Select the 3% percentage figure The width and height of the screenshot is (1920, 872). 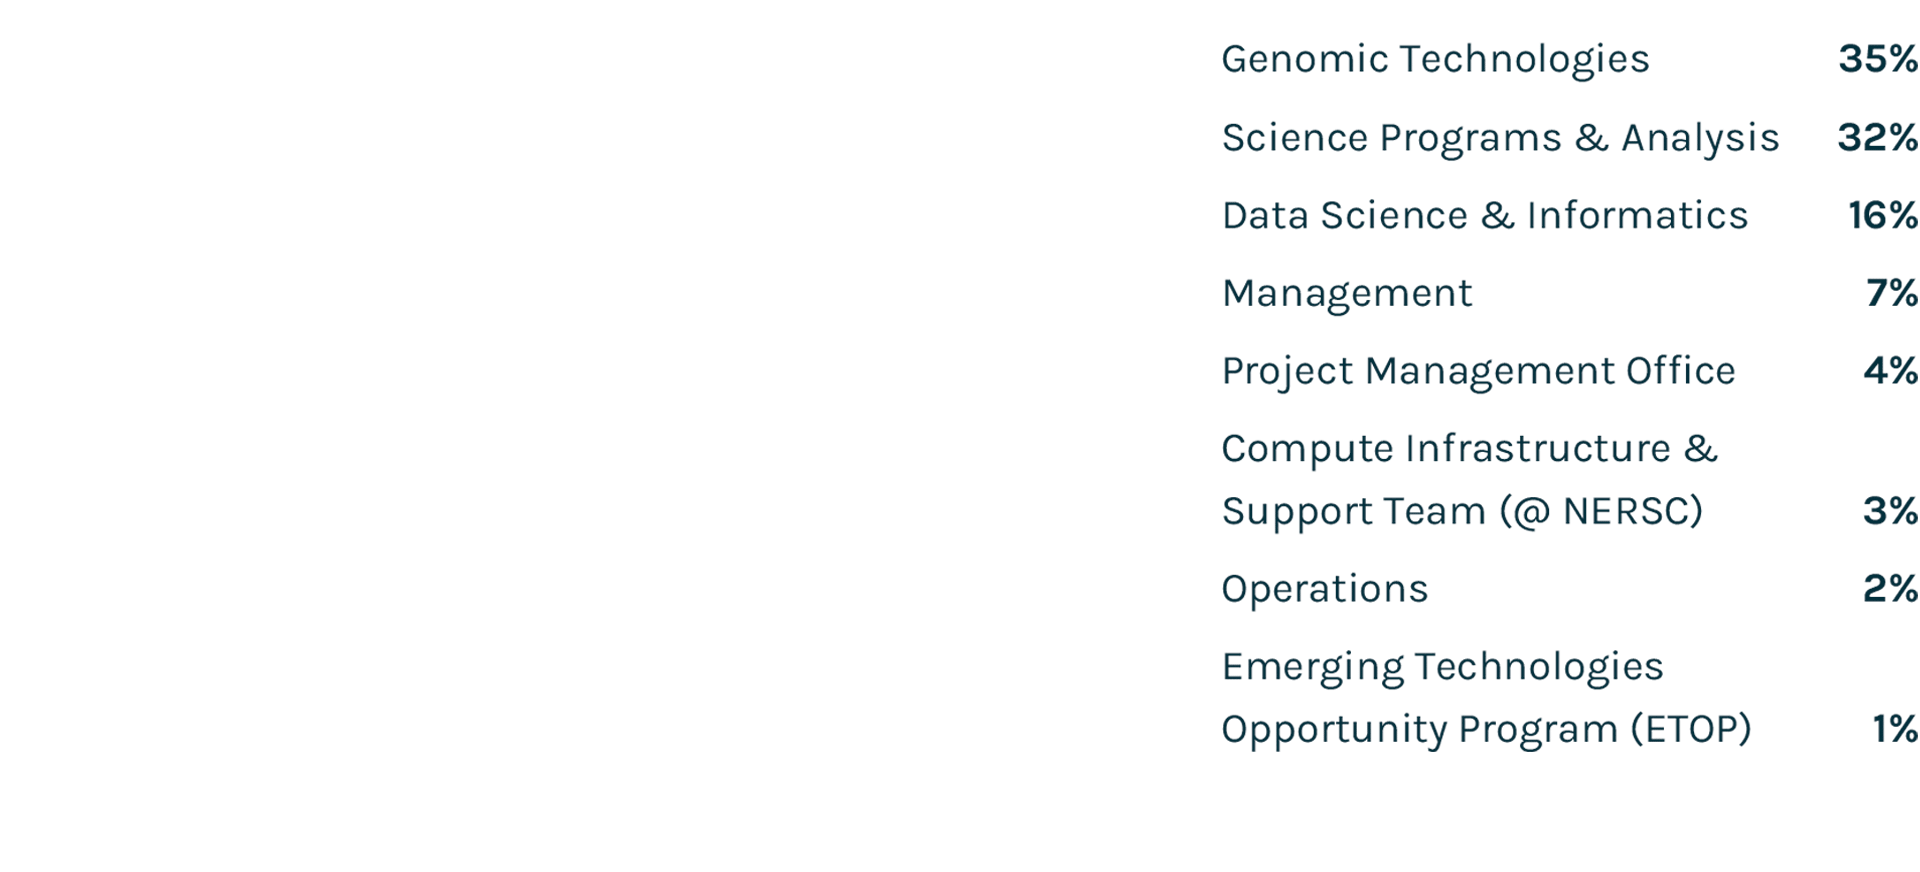coord(1891,511)
